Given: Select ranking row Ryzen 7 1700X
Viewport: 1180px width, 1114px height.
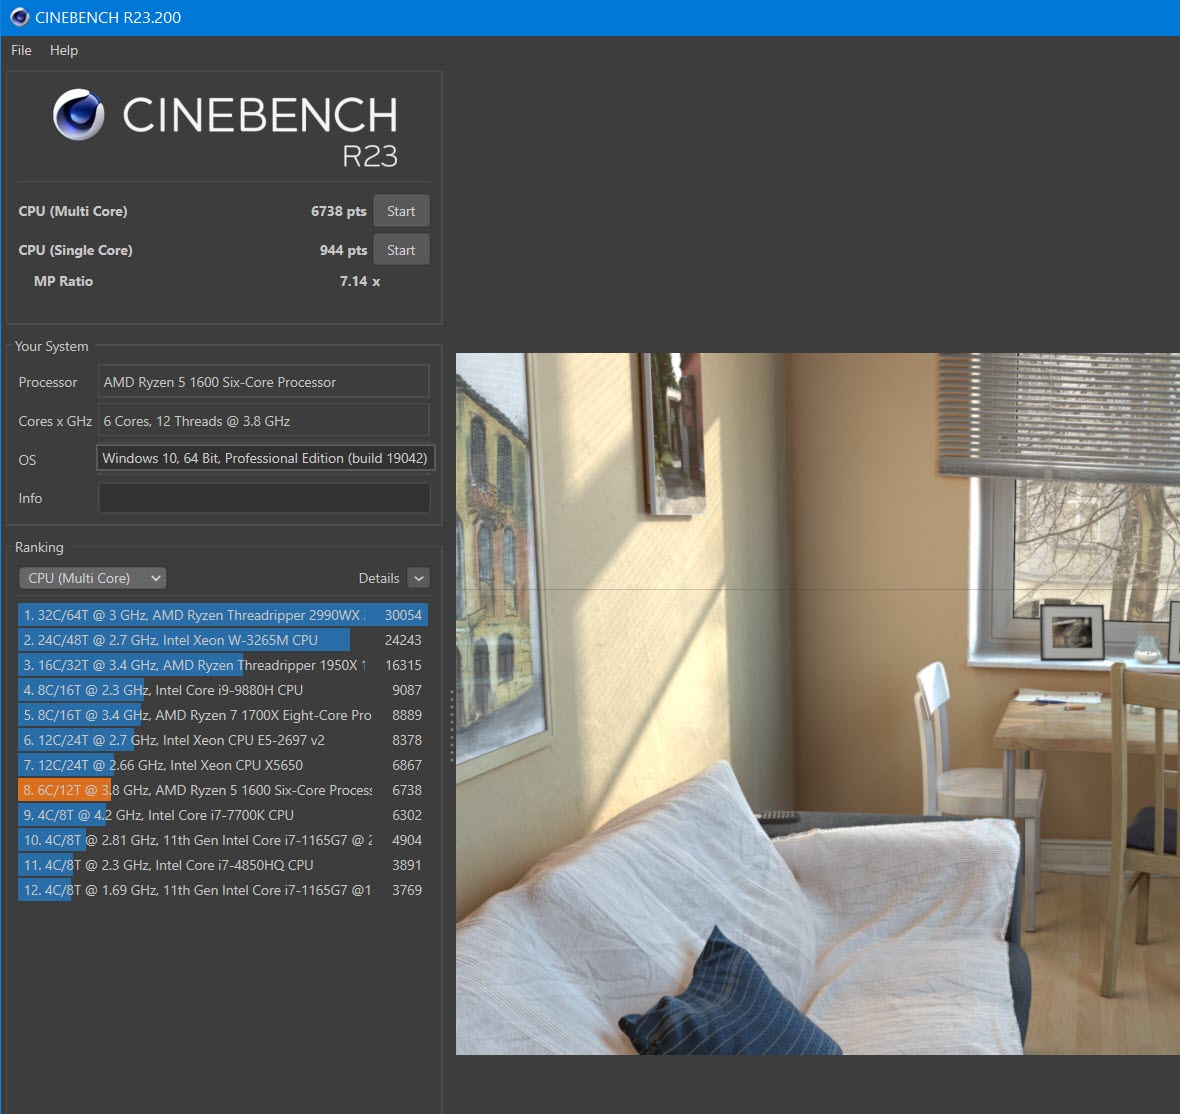Looking at the screenshot, I should click(223, 715).
